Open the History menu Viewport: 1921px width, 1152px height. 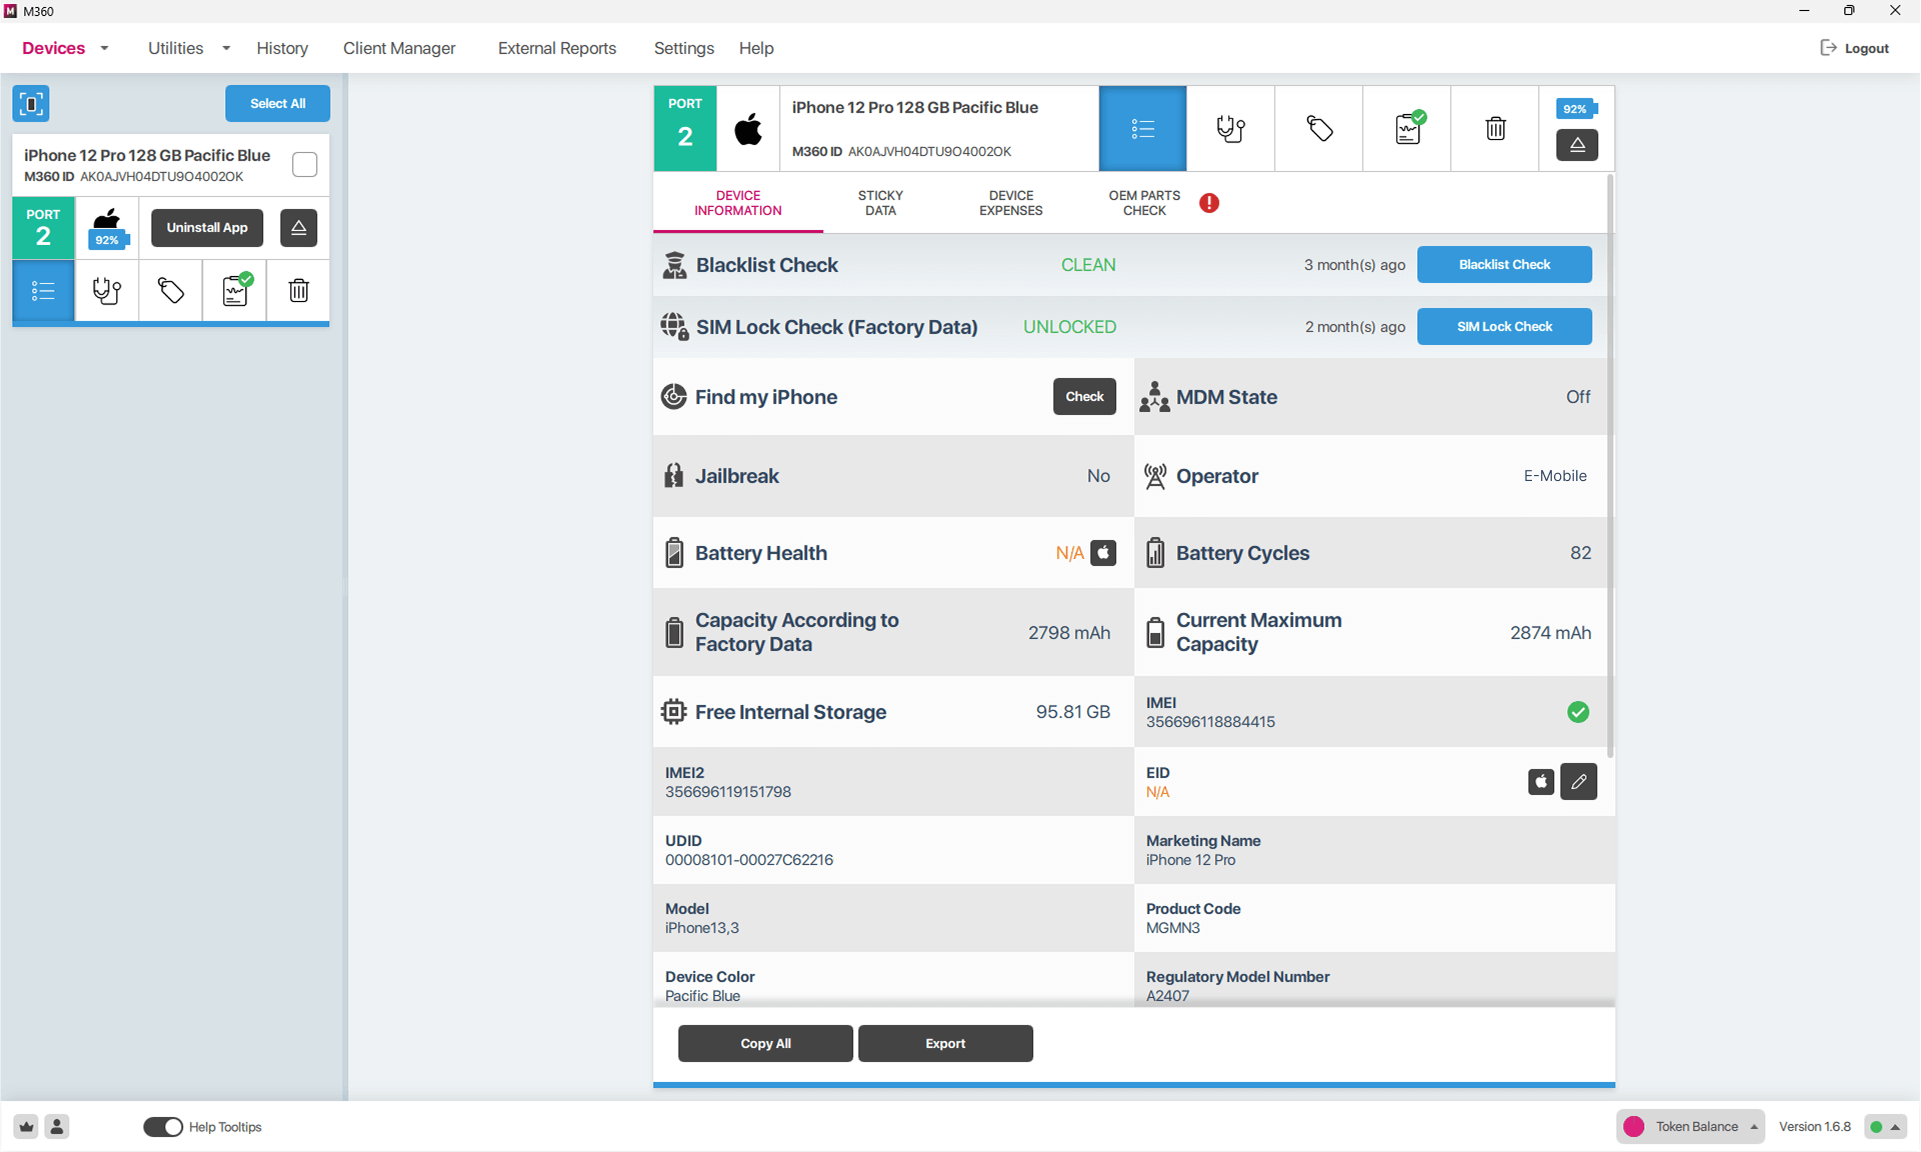(282, 48)
